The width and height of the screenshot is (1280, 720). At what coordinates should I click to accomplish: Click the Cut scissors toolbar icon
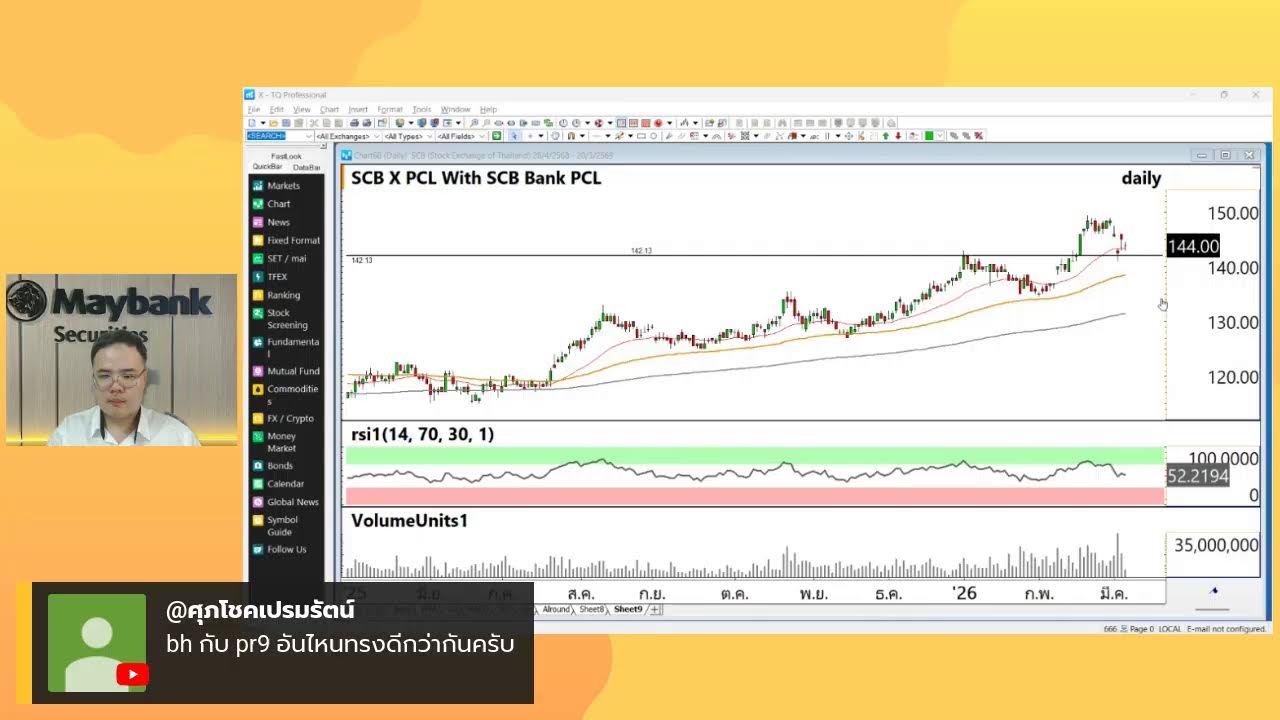coord(314,122)
